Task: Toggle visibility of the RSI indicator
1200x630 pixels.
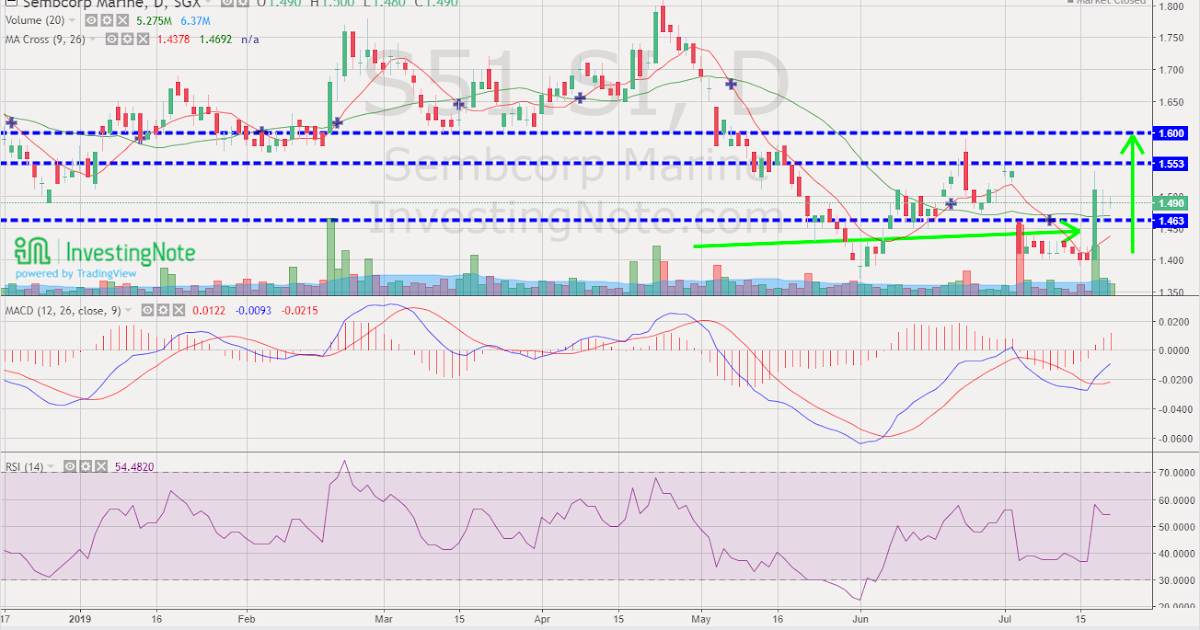Action: click(x=70, y=466)
